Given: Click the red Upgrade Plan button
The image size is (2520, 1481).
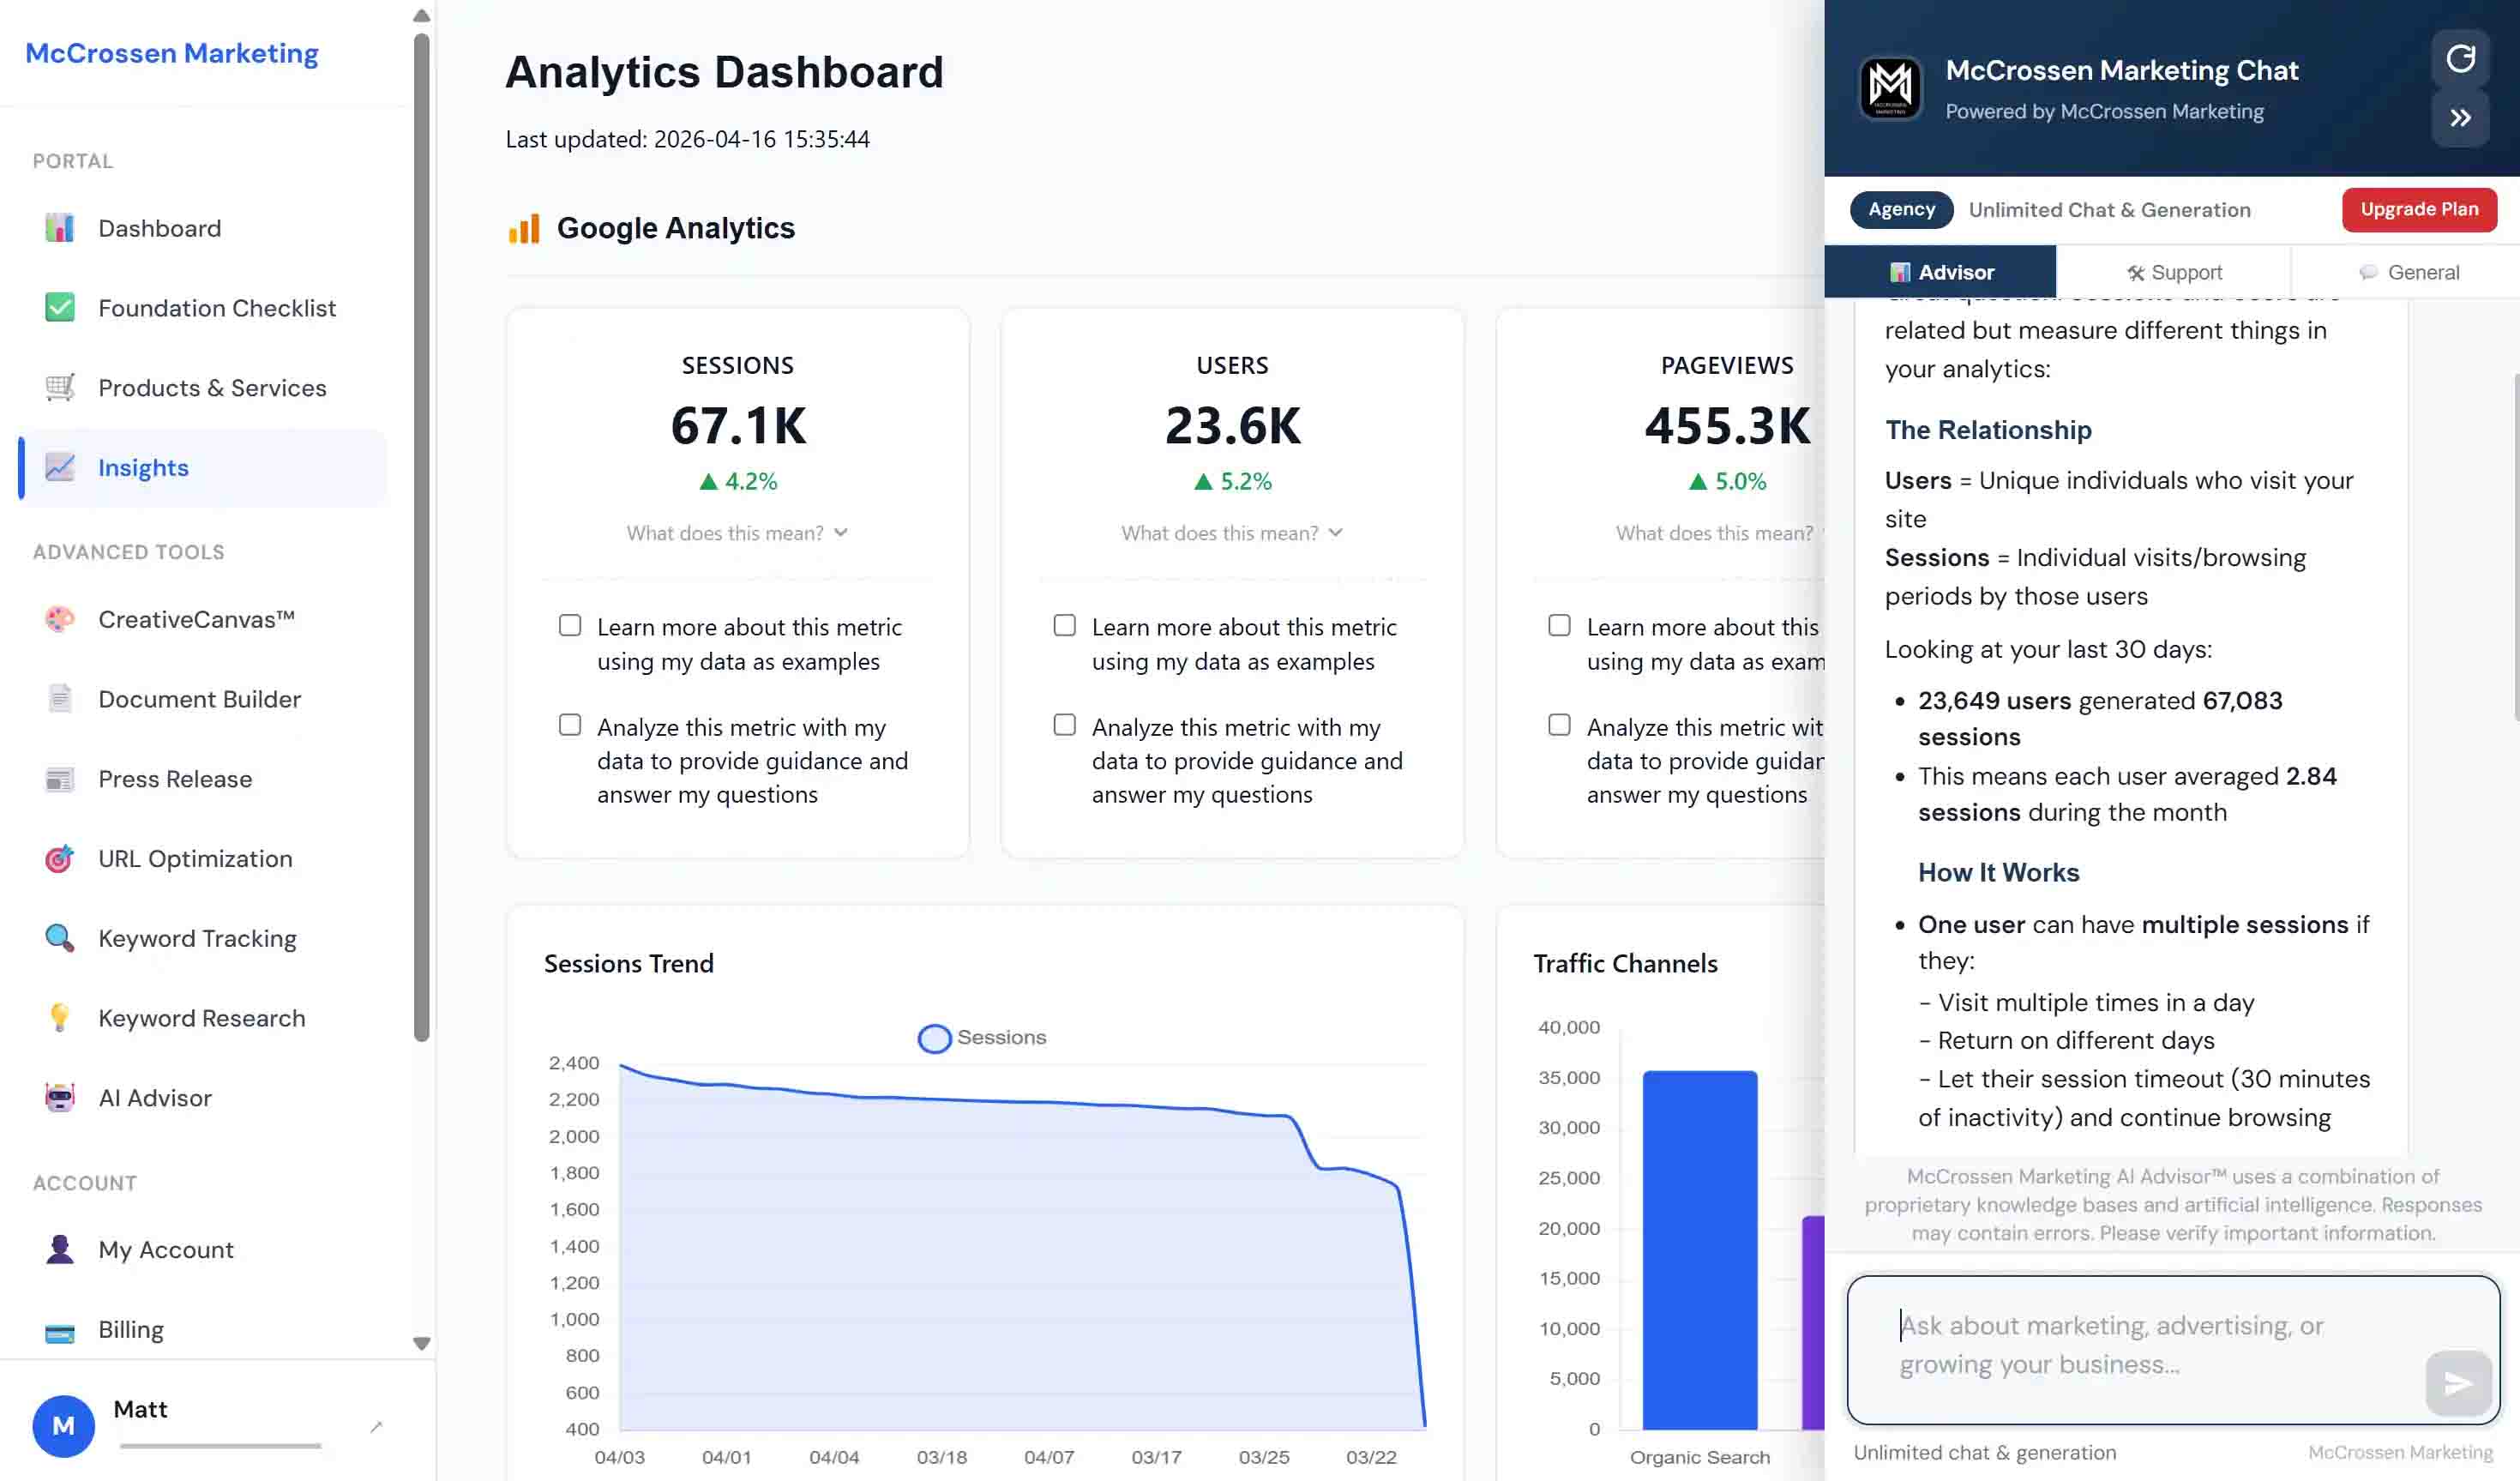Looking at the screenshot, I should pyautogui.click(x=2418, y=210).
